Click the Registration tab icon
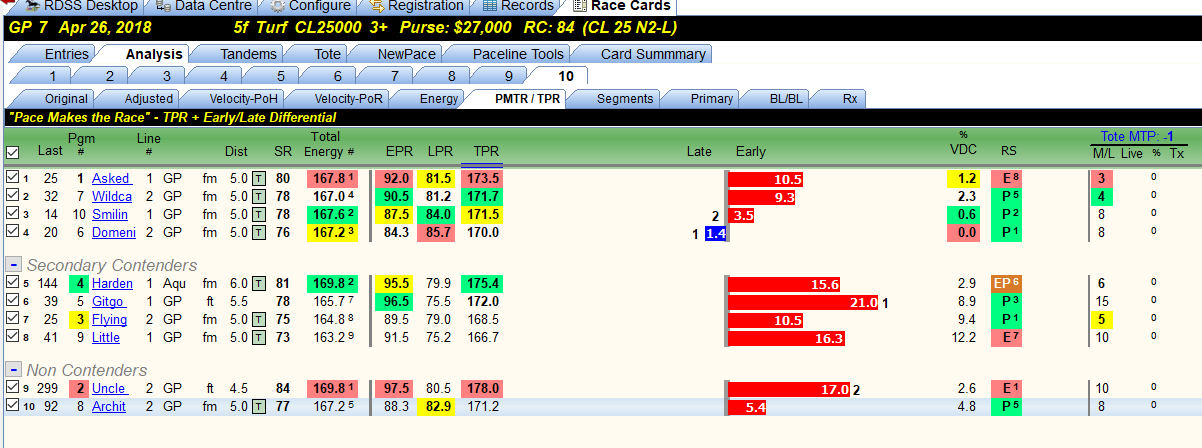The width and height of the screenshot is (1202, 448). (377, 6)
